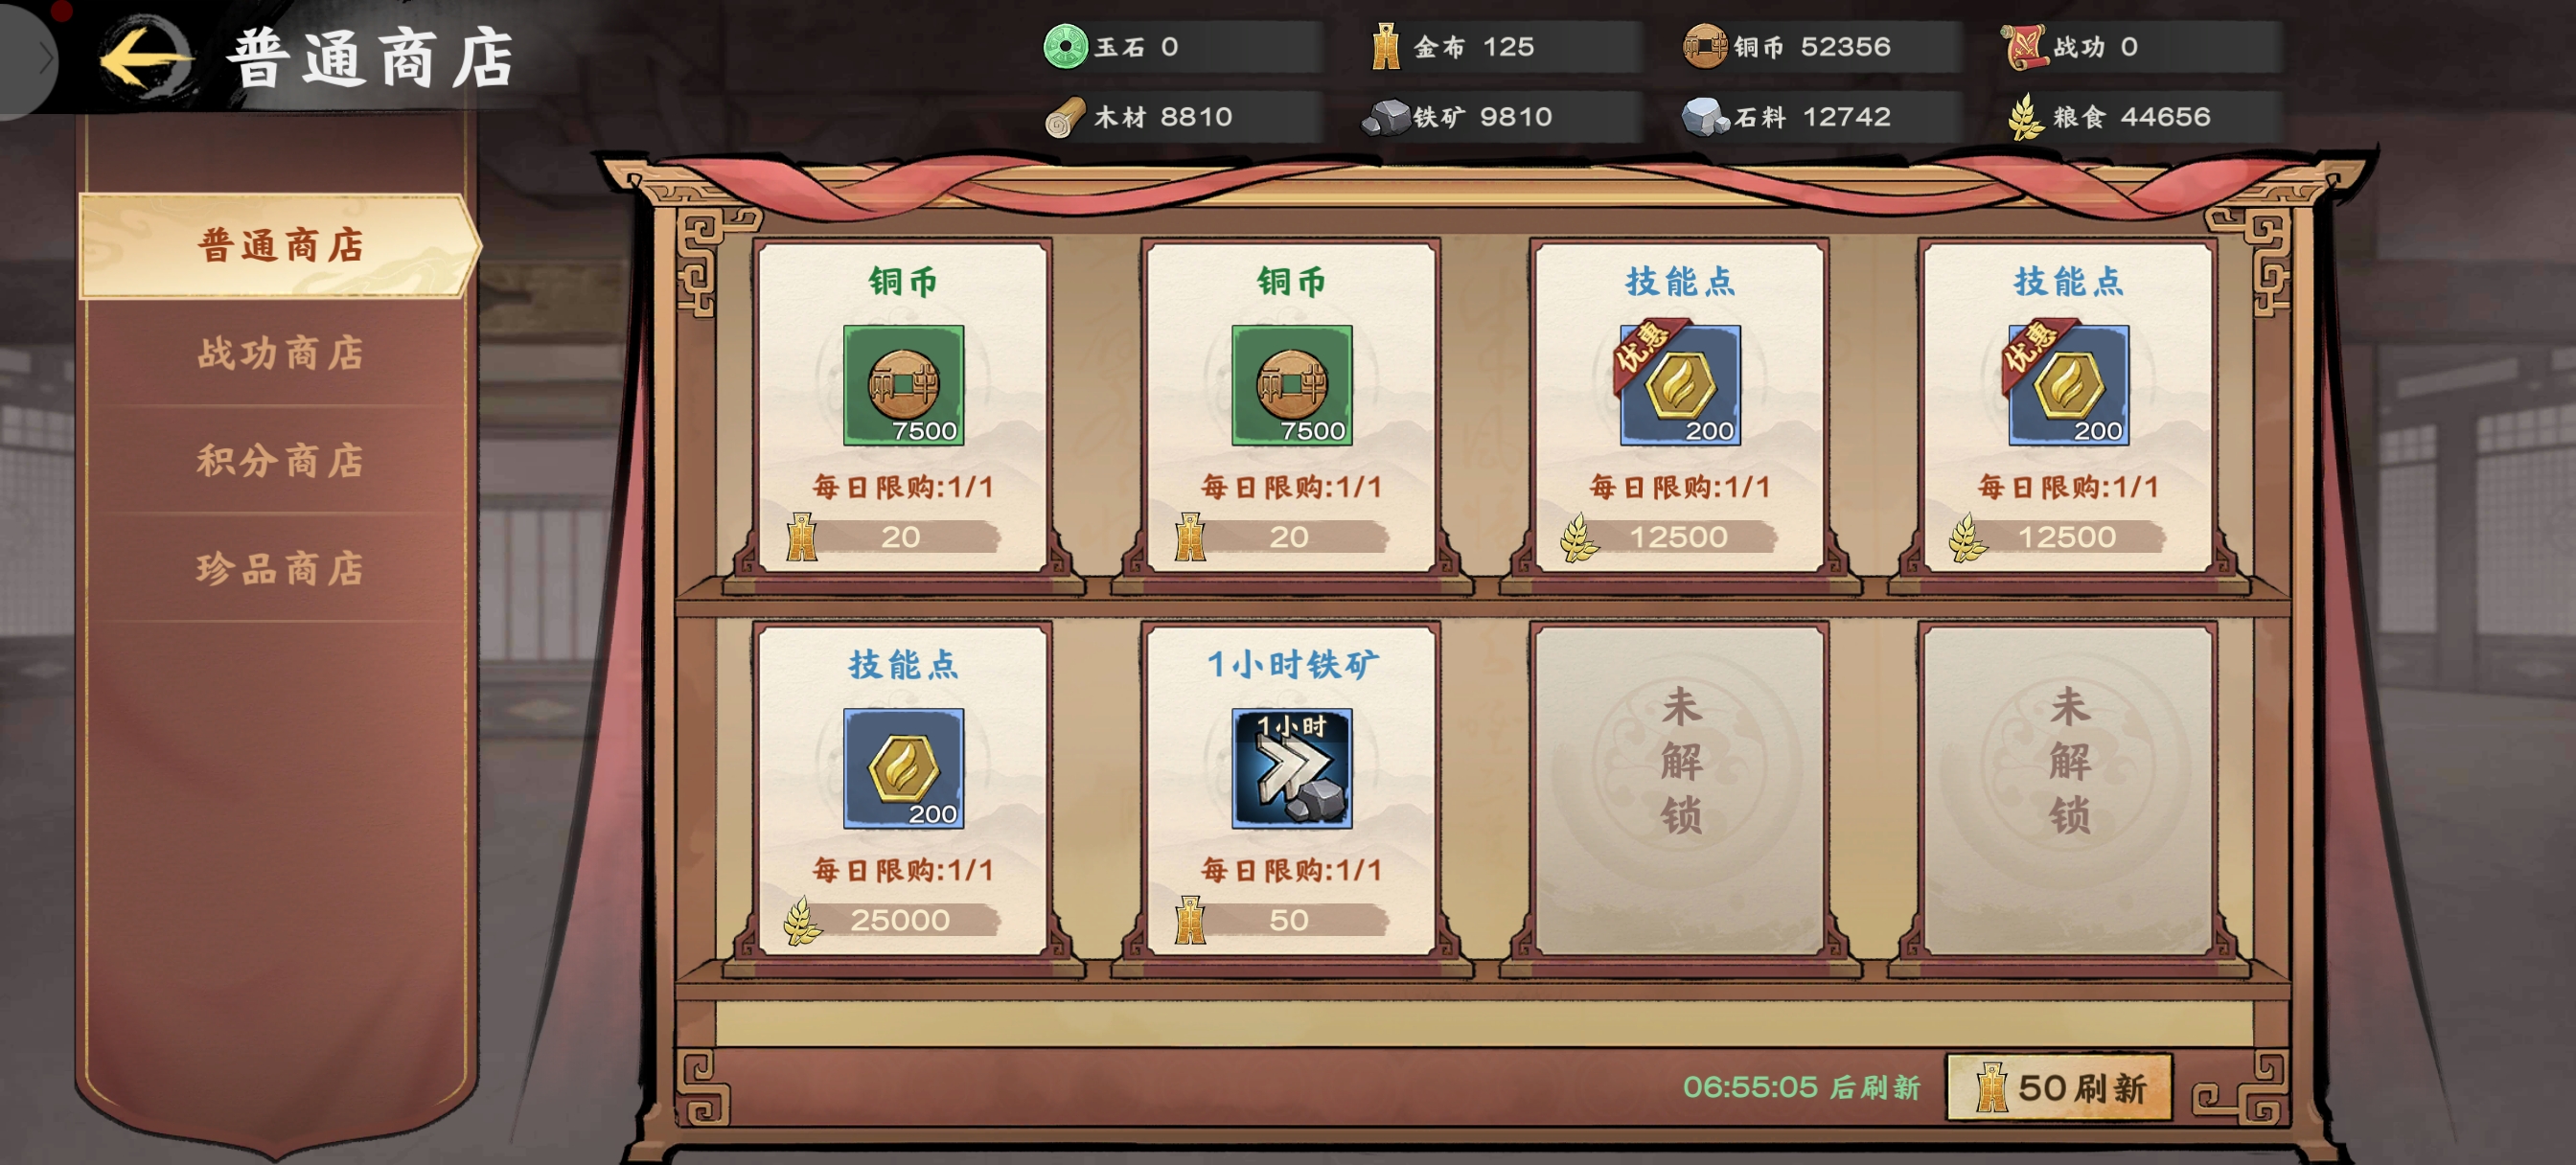Select the 普通商店 tab
Screen dimensions: 2576x1165
(280, 245)
